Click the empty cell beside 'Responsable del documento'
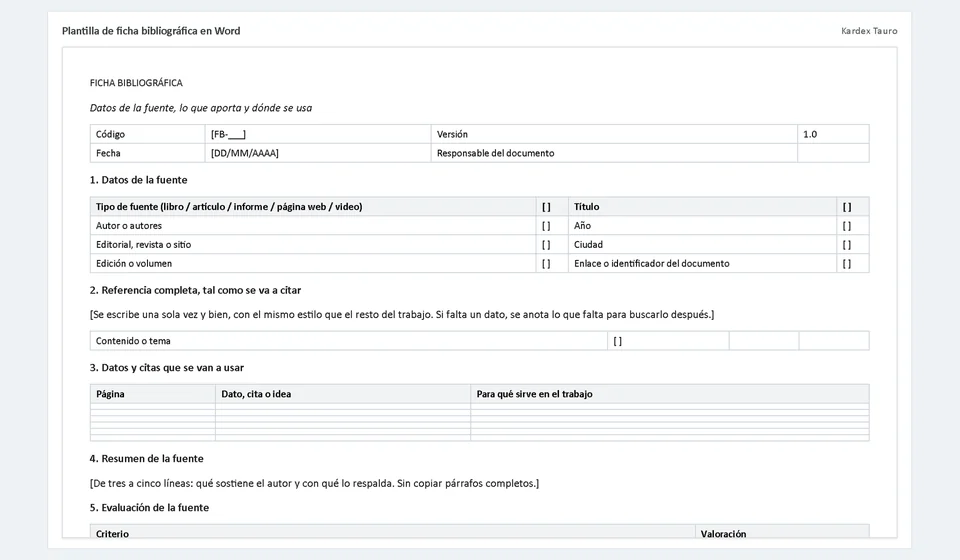This screenshot has width=960, height=560. (x=833, y=153)
